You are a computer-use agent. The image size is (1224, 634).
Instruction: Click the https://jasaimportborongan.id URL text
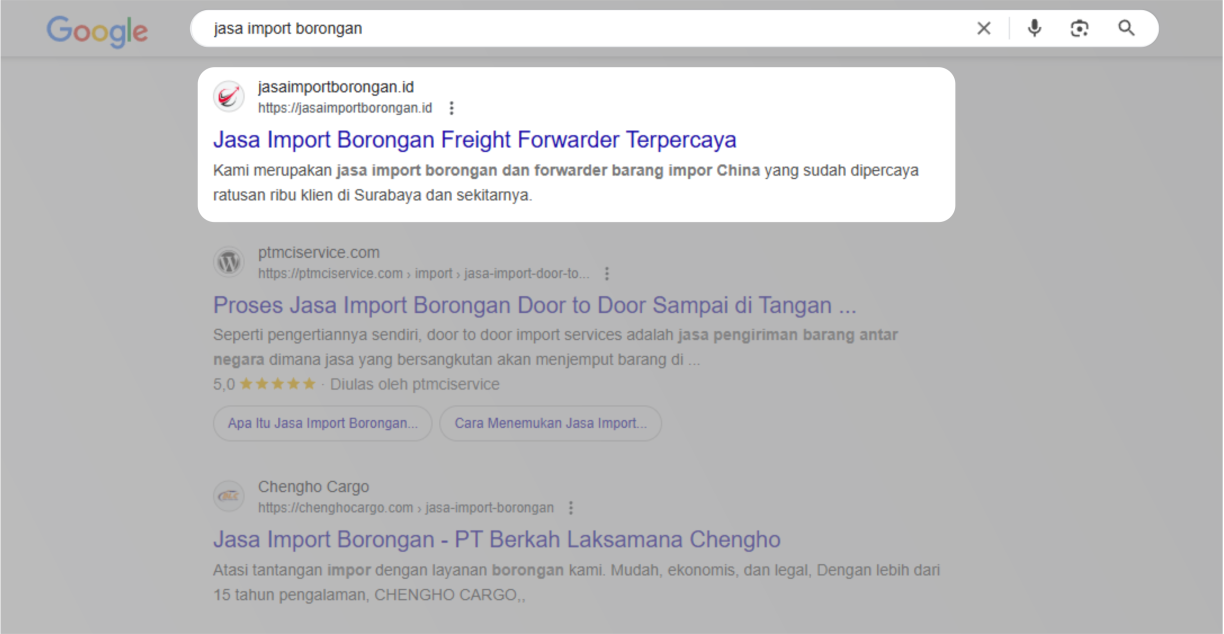(344, 108)
